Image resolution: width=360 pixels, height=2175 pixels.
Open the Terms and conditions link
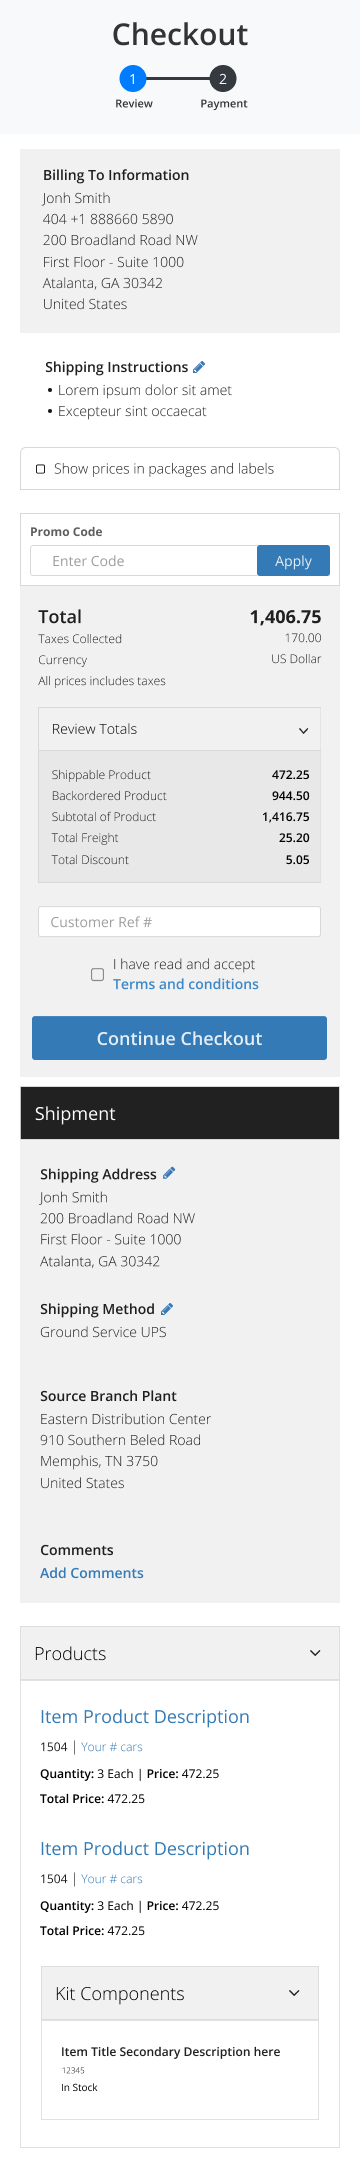186,984
